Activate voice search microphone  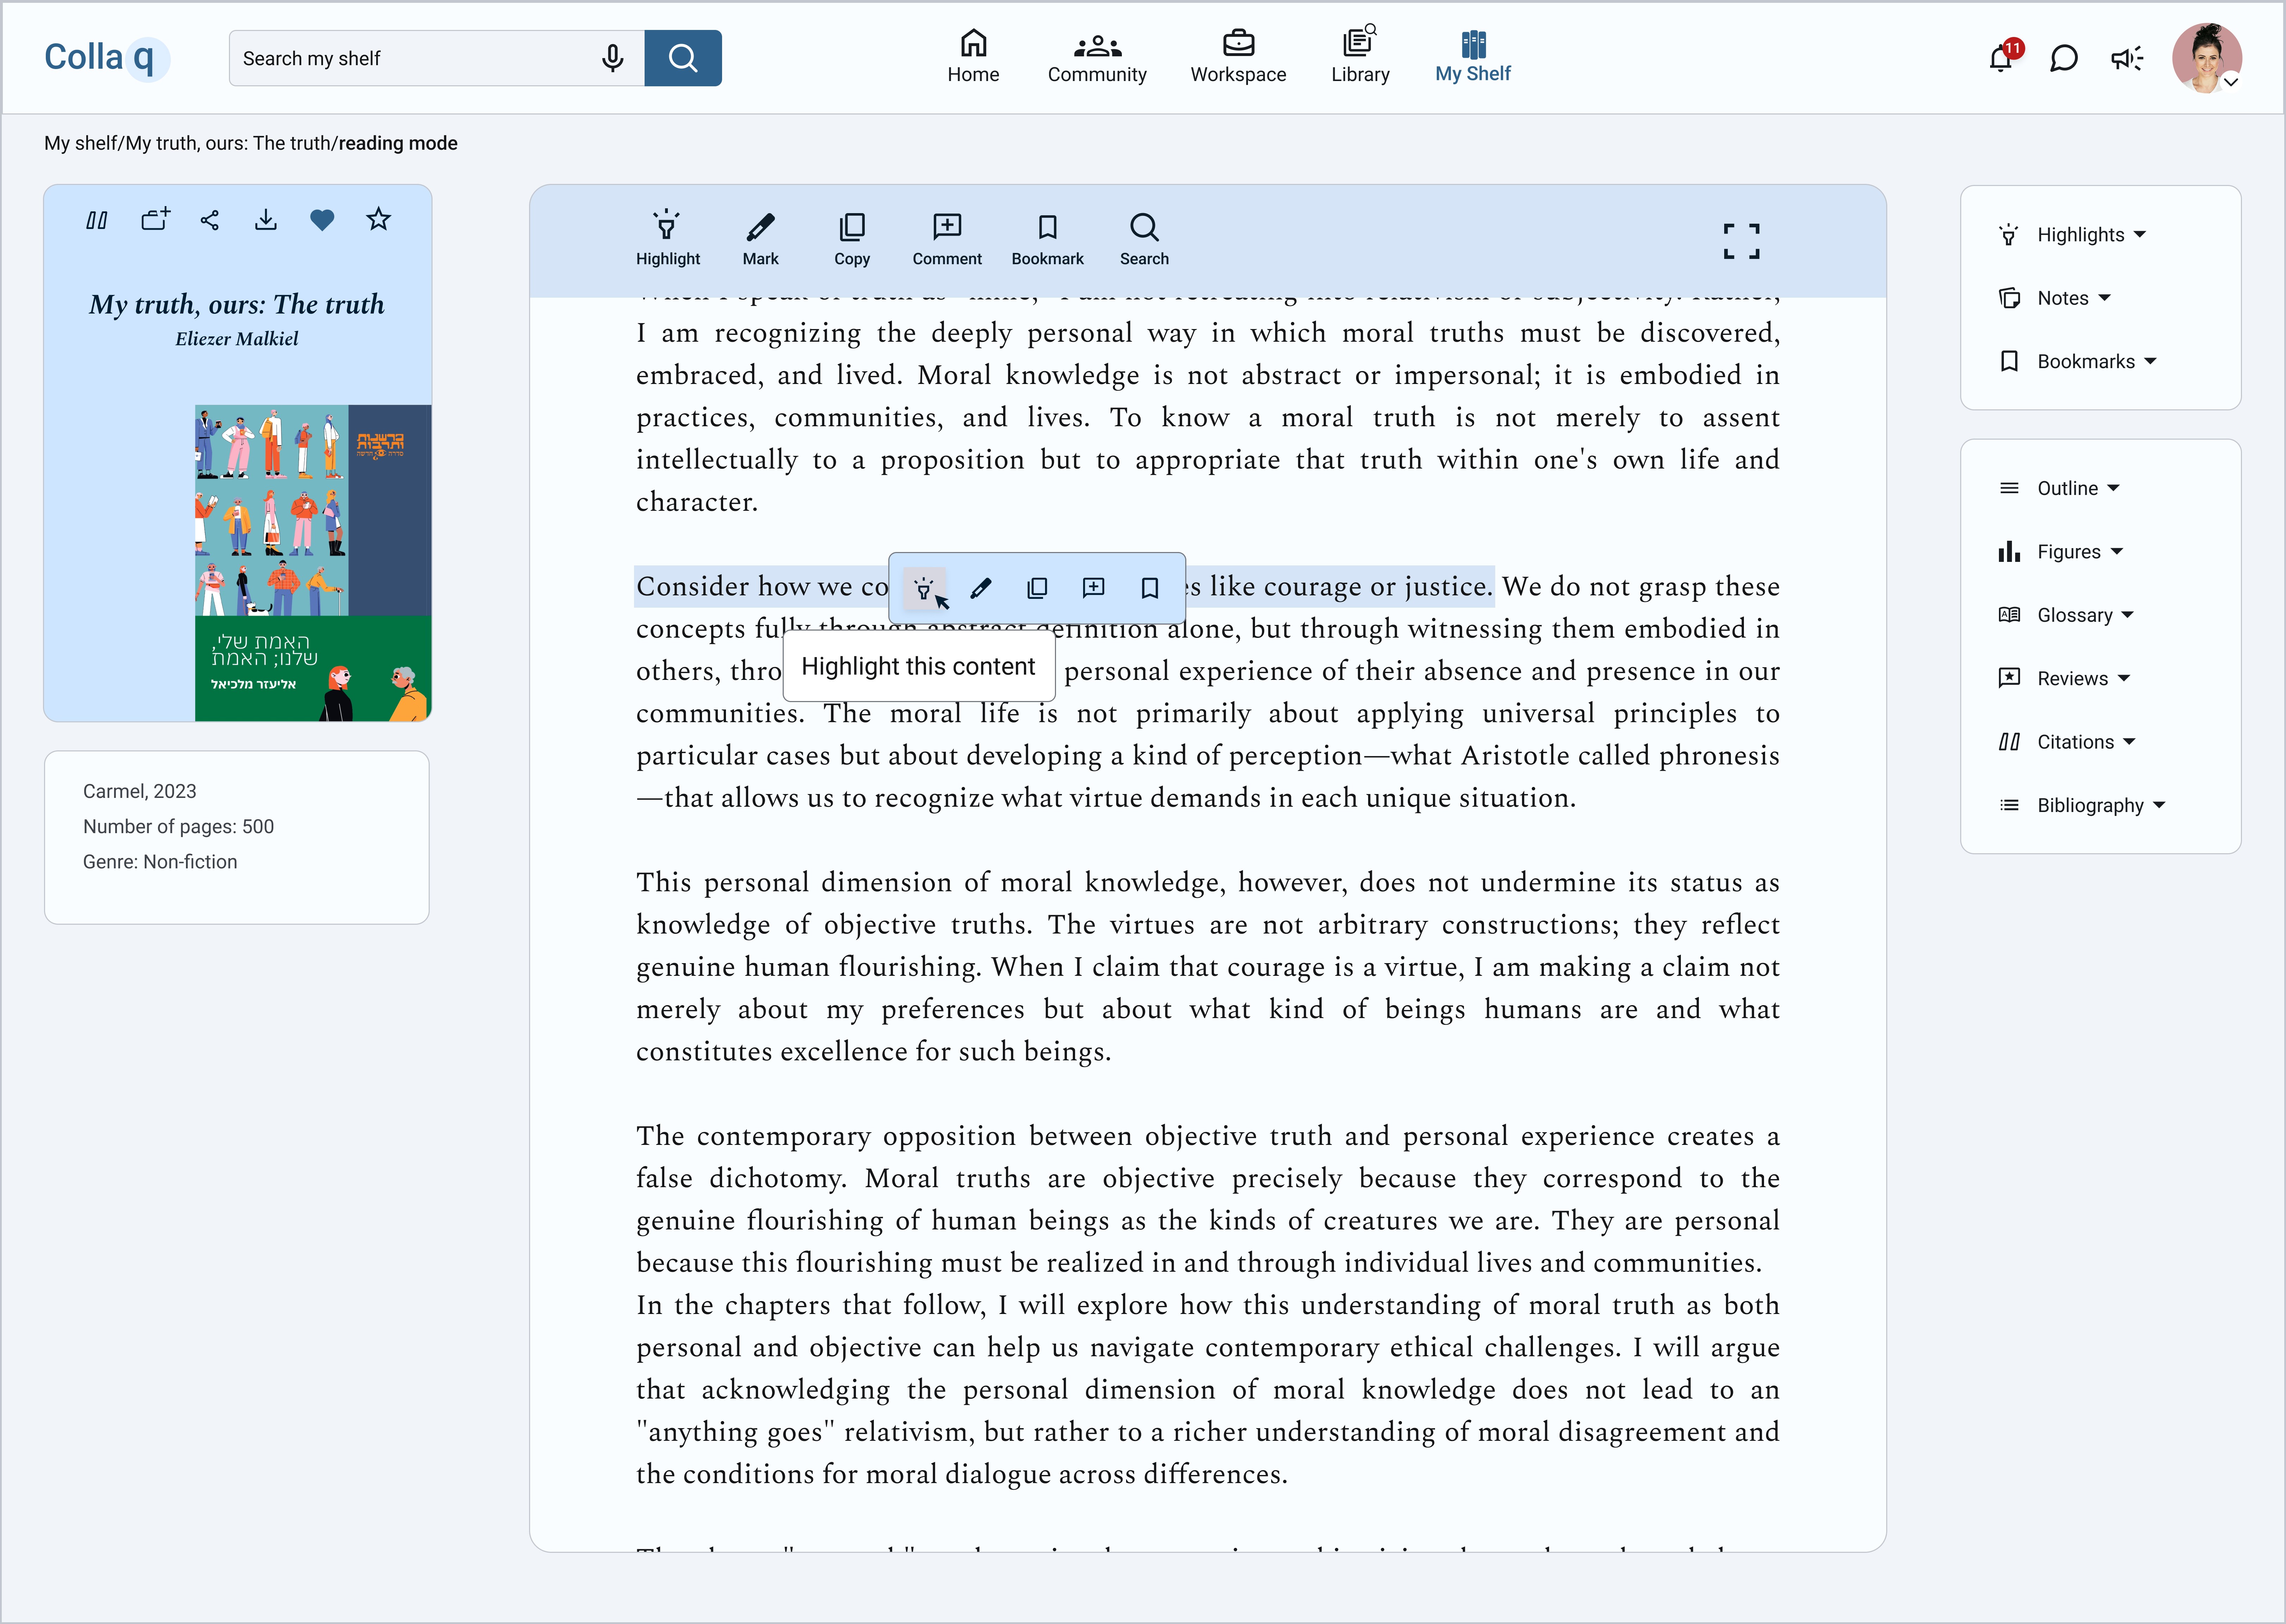click(x=613, y=58)
